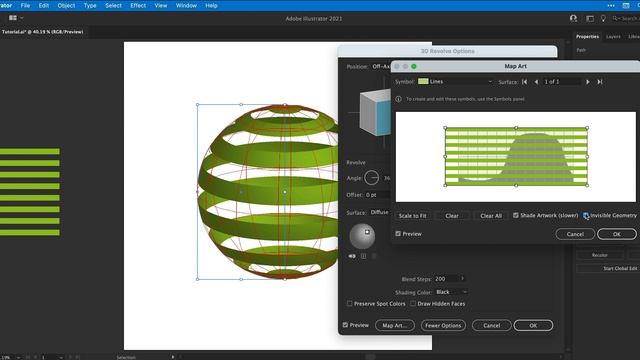Open the zoom level dropdown in status bar
Image resolution: width=640 pixels, height=360 pixels.
pos(18,357)
